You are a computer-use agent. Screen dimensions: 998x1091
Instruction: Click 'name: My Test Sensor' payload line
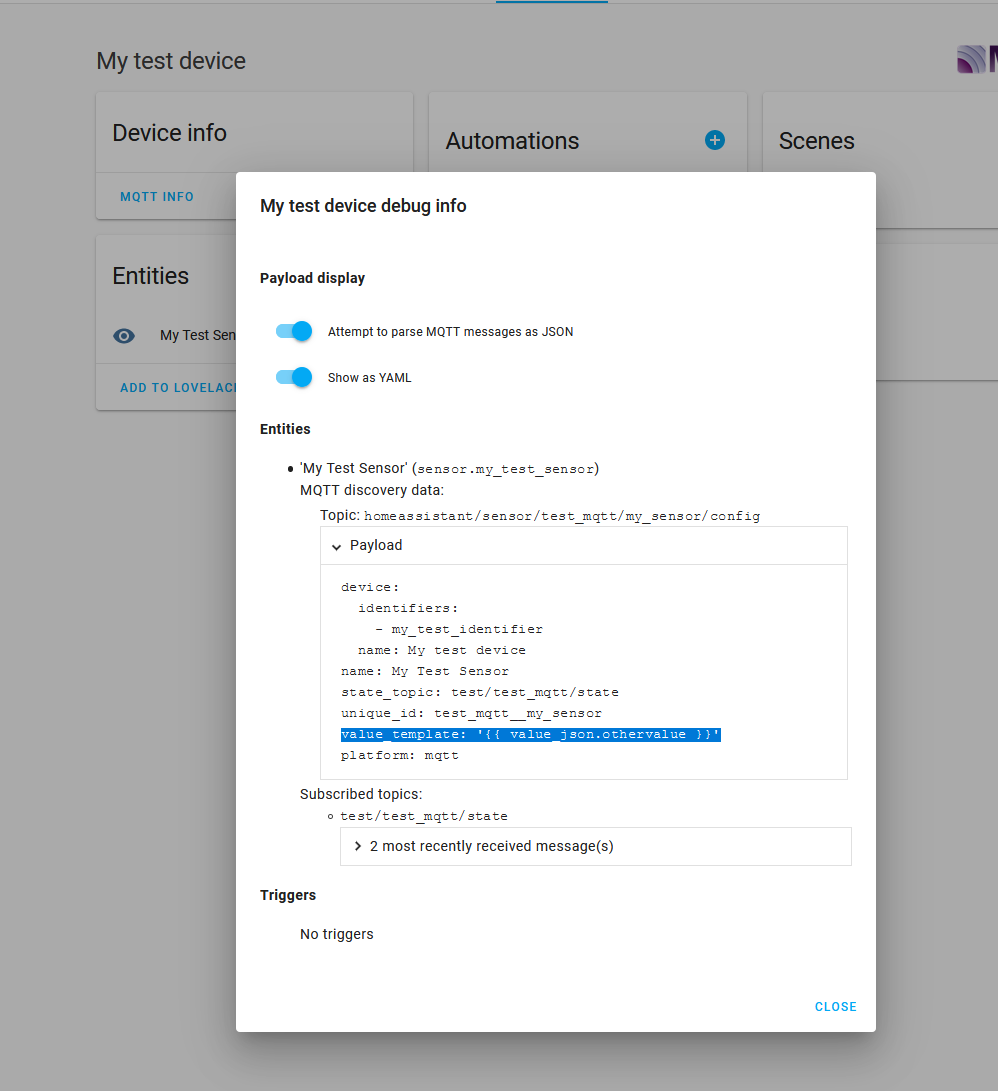click(425, 671)
